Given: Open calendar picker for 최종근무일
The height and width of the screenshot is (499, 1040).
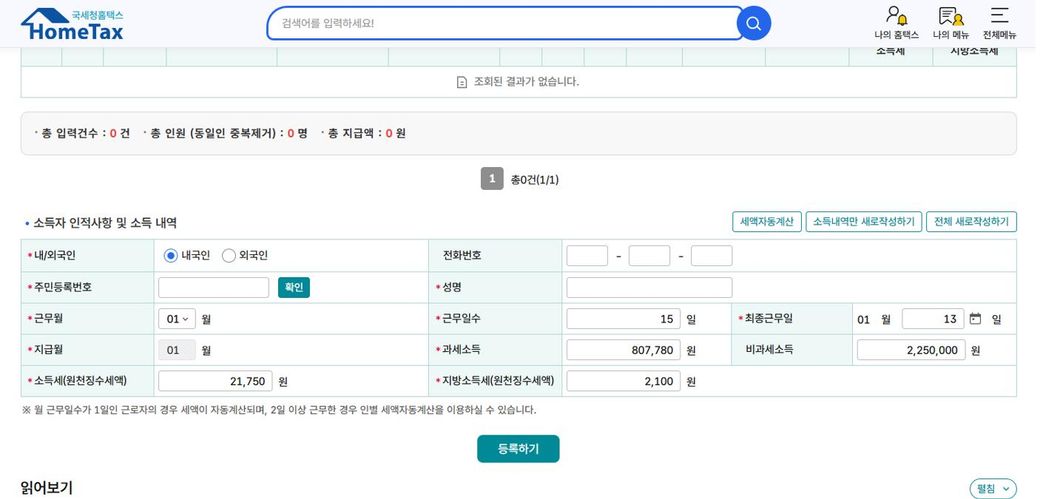Looking at the screenshot, I should (x=975, y=320).
